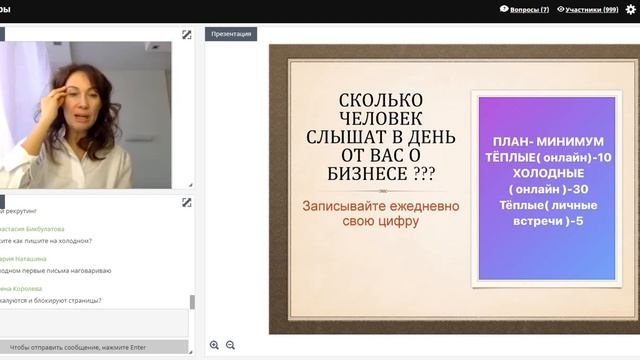This screenshot has width=640, height=360.
Task: Zoom out of the presentation
Action: click(x=230, y=345)
